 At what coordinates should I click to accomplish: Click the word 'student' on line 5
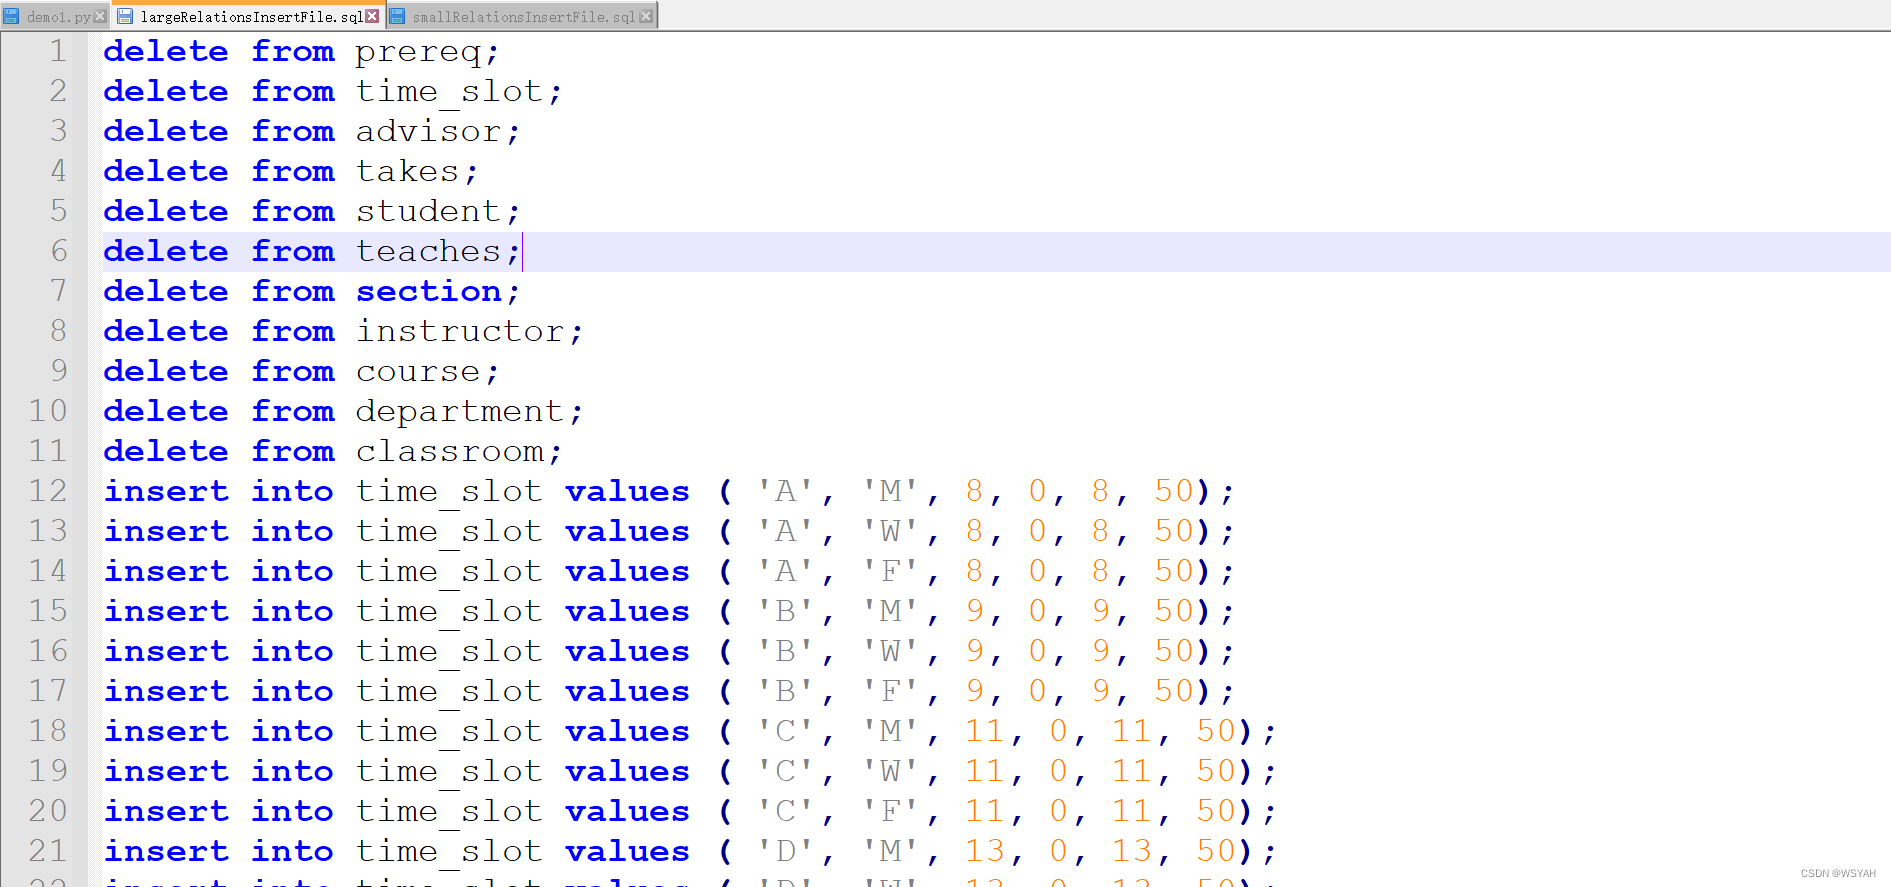tap(428, 211)
